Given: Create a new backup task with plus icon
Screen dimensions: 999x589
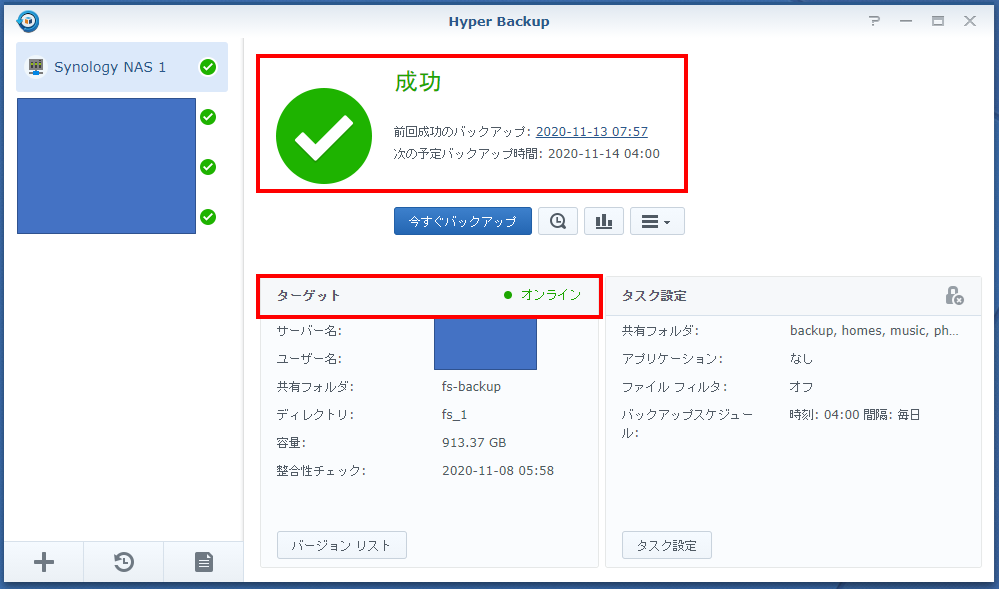Looking at the screenshot, I should coord(44,562).
